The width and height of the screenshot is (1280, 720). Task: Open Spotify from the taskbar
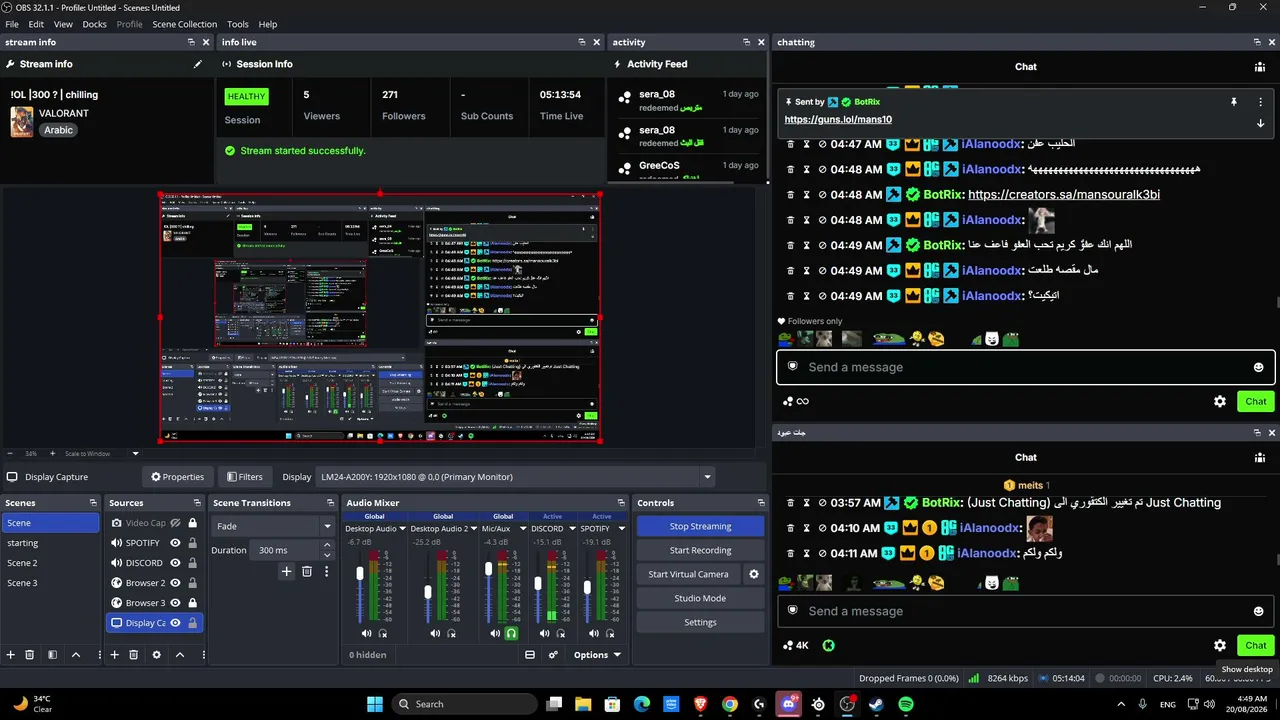tap(906, 704)
